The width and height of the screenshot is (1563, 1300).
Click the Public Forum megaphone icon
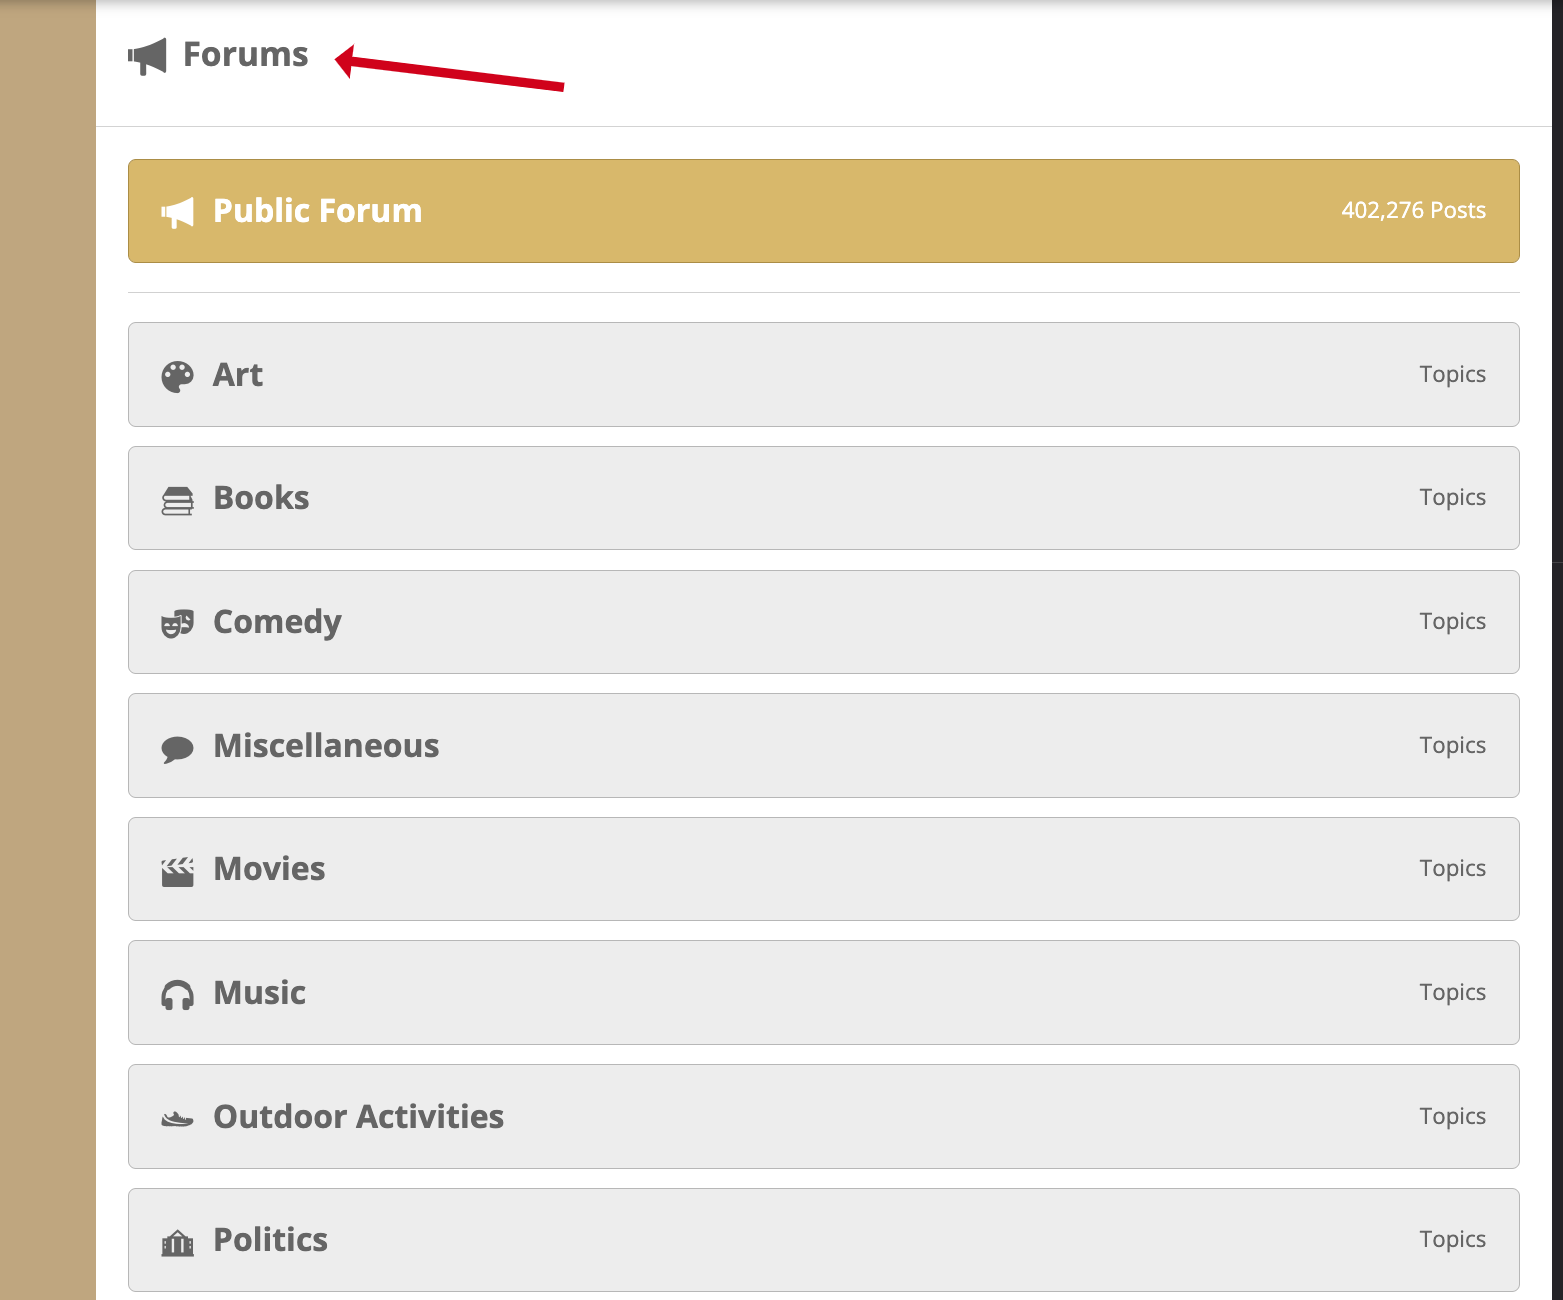(x=177, y=212)
